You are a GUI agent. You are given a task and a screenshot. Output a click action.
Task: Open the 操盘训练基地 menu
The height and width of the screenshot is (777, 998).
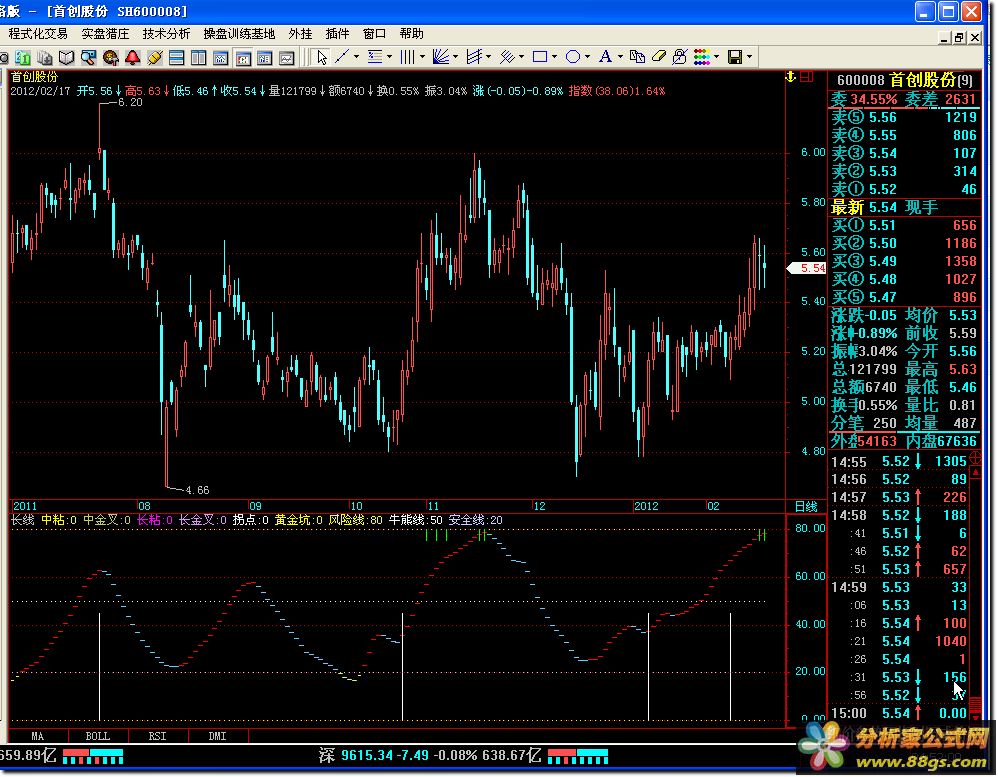click(239, 34)
